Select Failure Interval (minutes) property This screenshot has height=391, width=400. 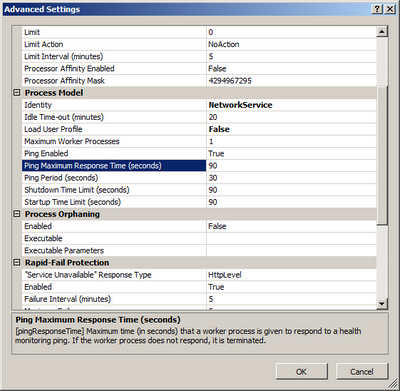pyautogui.click(x=114, y=299)
